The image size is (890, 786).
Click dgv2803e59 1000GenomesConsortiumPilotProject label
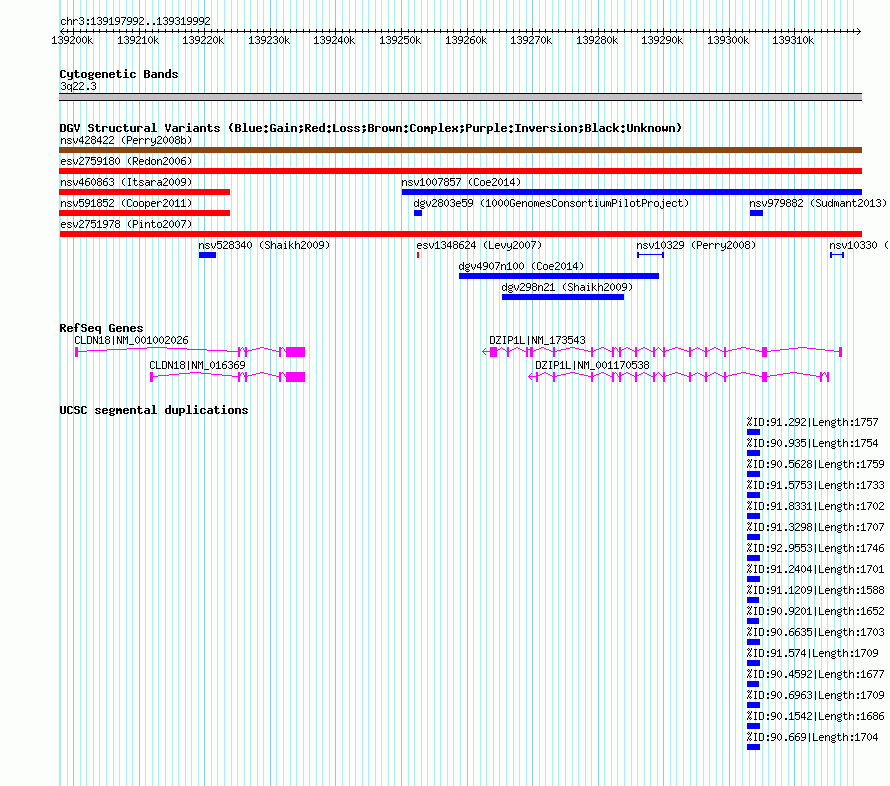[x=551, y=203]
